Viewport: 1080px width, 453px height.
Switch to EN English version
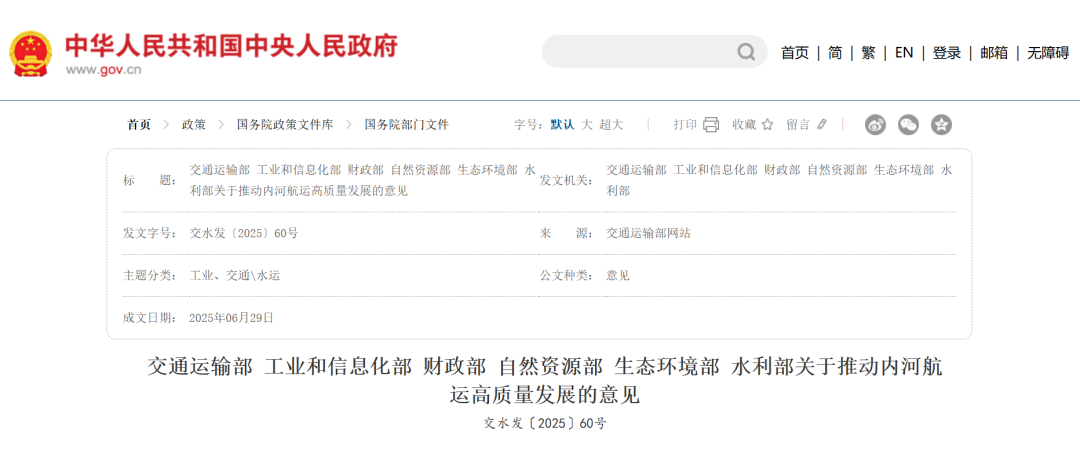tap(904, 53)
